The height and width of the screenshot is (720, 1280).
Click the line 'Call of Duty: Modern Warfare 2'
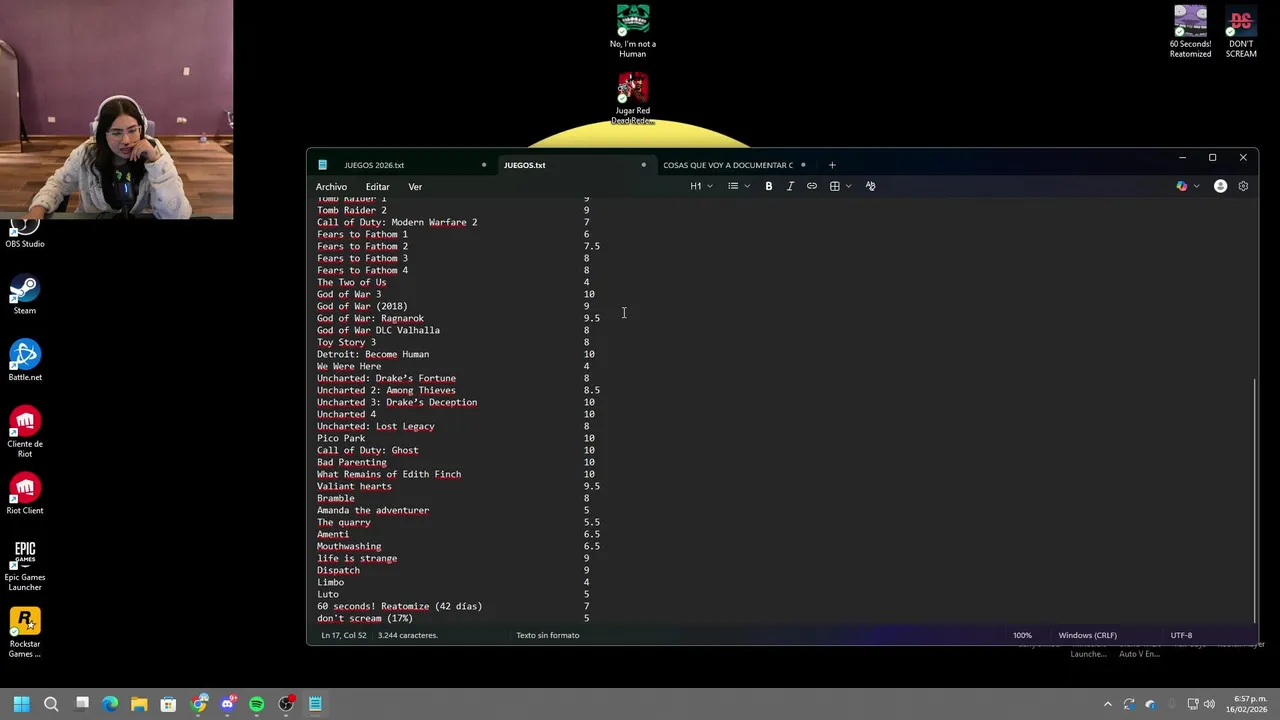(x=397, y=222)
